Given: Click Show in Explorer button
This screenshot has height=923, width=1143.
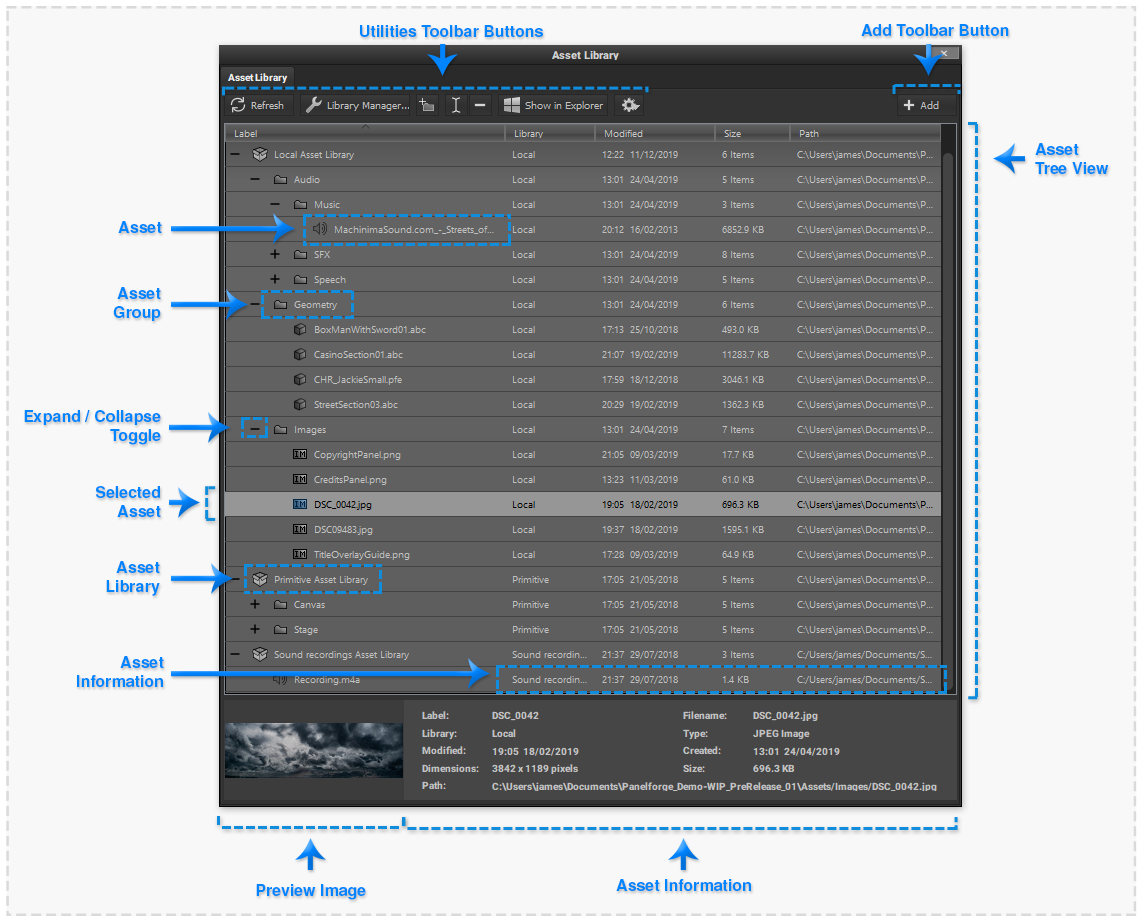Looking at the screenshot, I should point(553,105).
